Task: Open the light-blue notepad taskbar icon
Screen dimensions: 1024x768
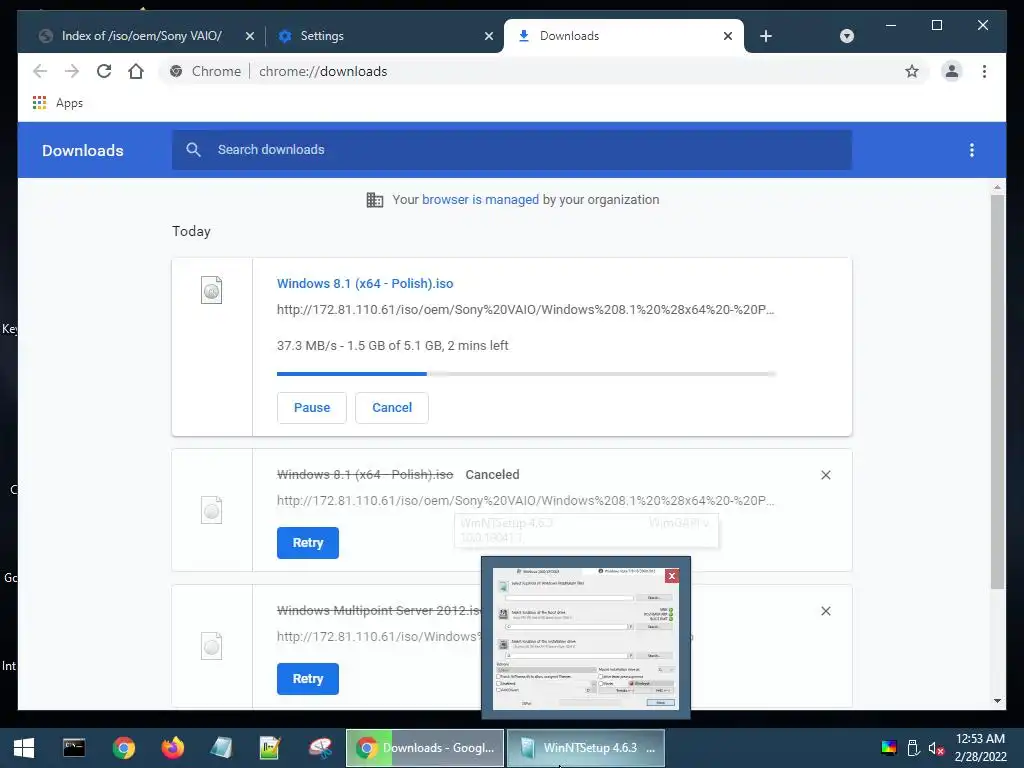Action: 221,748
